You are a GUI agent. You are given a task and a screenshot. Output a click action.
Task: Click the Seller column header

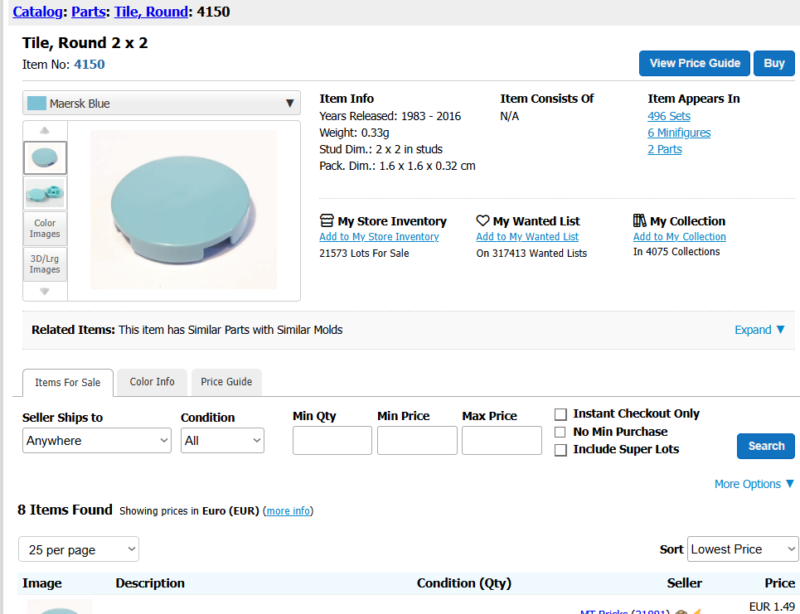[x=684, y=583]
